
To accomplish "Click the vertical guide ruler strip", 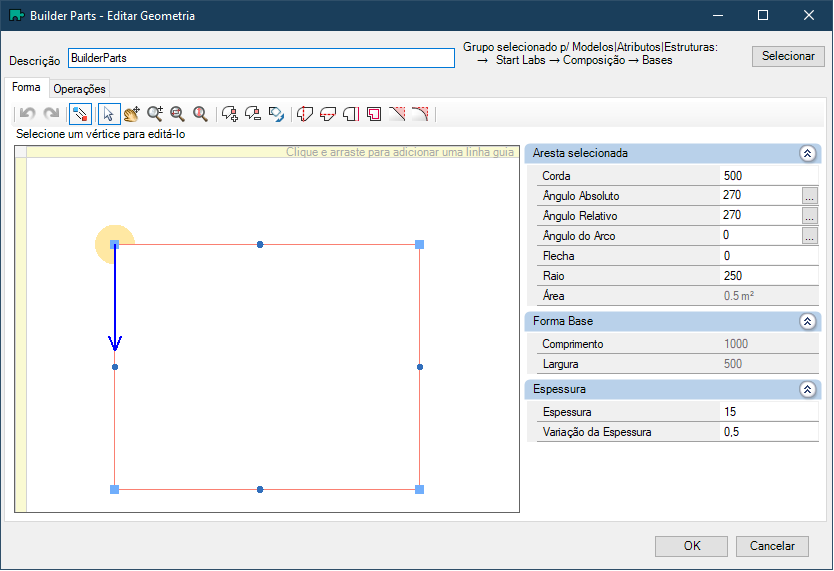I will click(21, 335).
